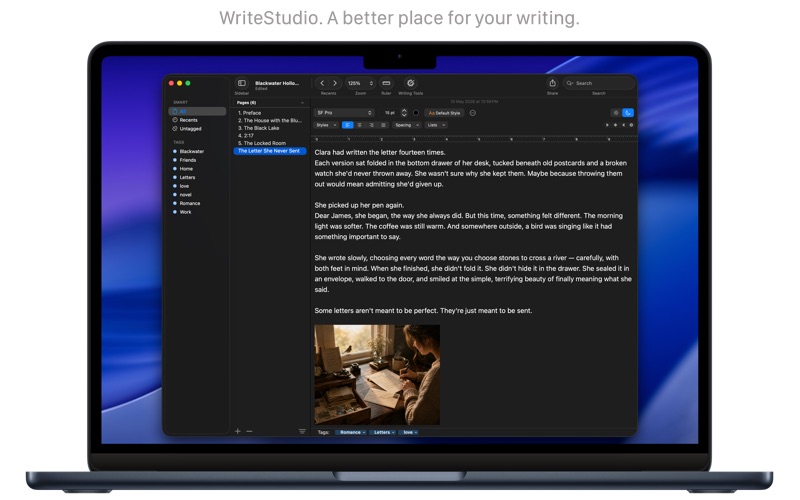The image size is (800, 500).
Task: Click the Default Style button
Action: [444, 113]
